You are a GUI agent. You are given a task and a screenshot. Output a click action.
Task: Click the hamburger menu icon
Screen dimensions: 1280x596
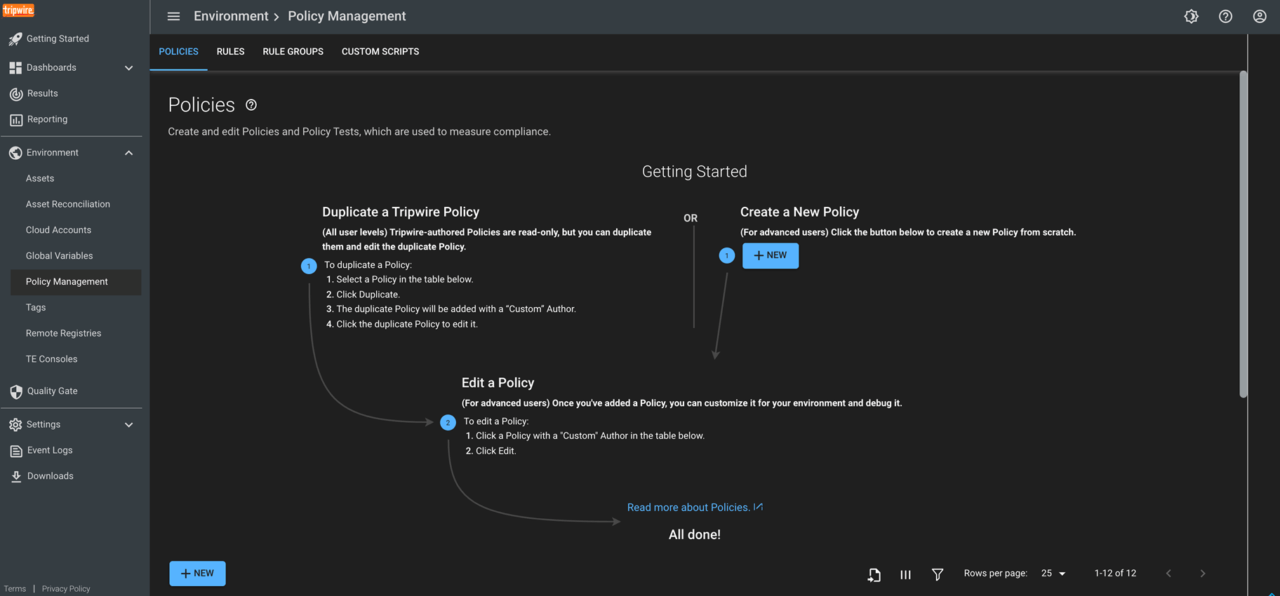pyautogui.click(x=174, y=17)
